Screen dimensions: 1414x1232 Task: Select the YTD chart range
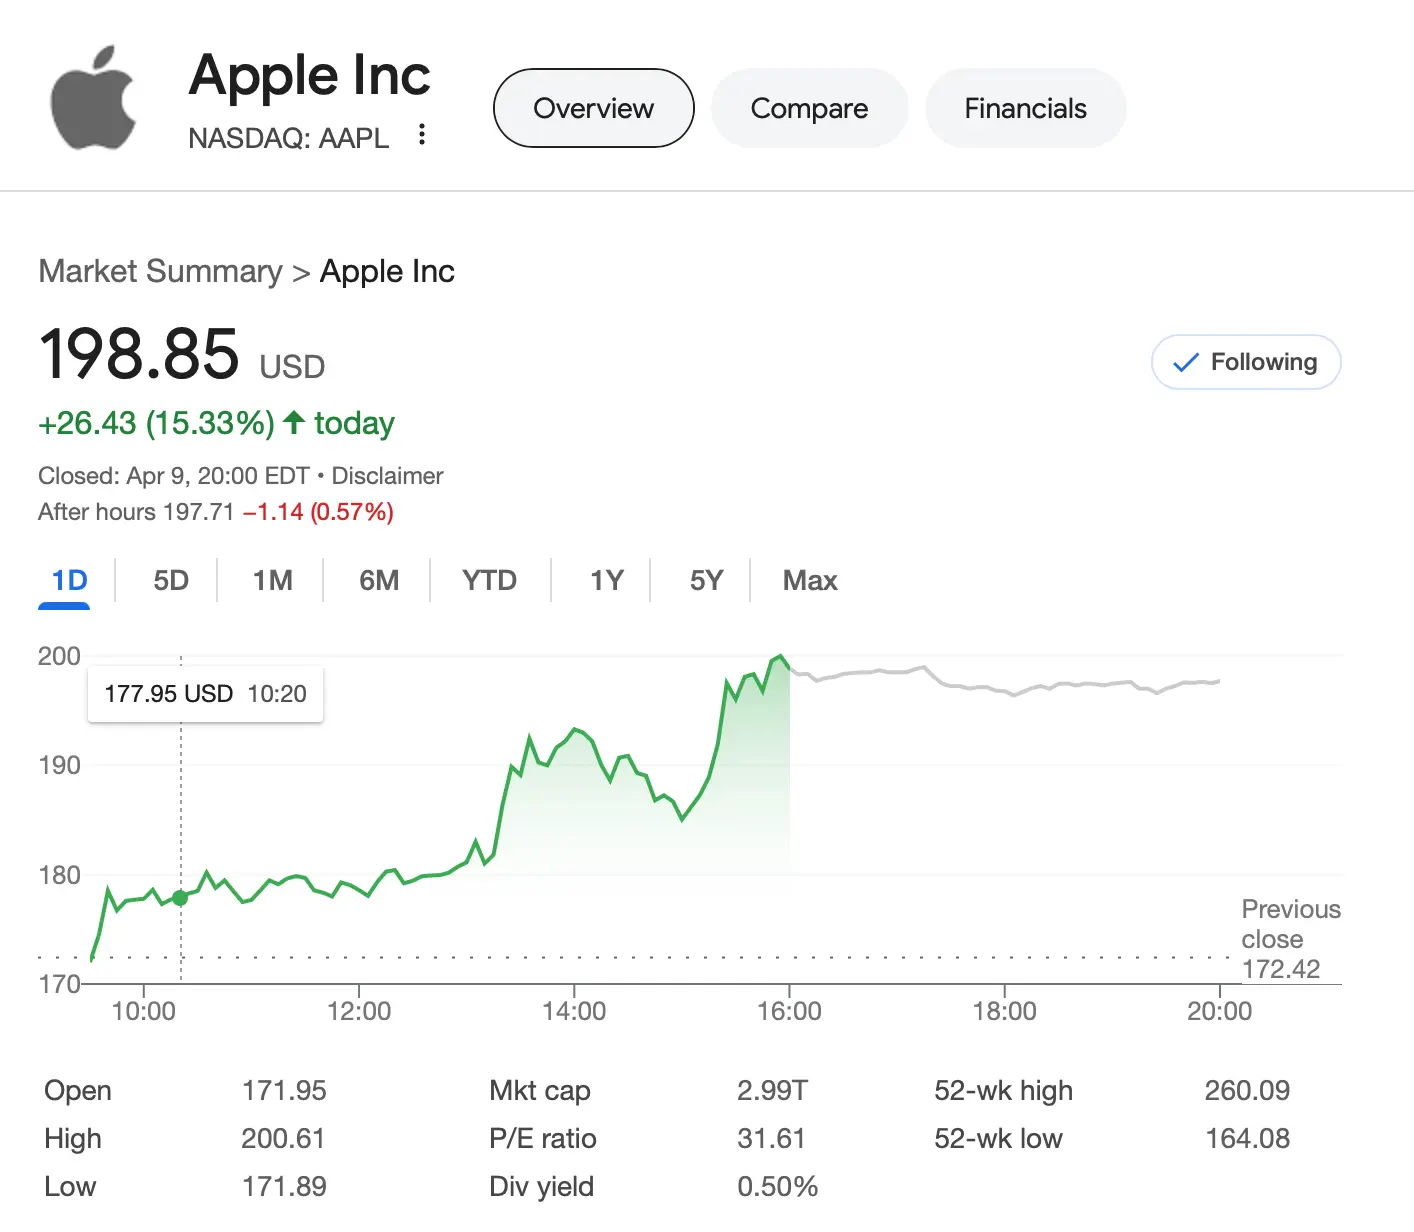click(489, 581)
